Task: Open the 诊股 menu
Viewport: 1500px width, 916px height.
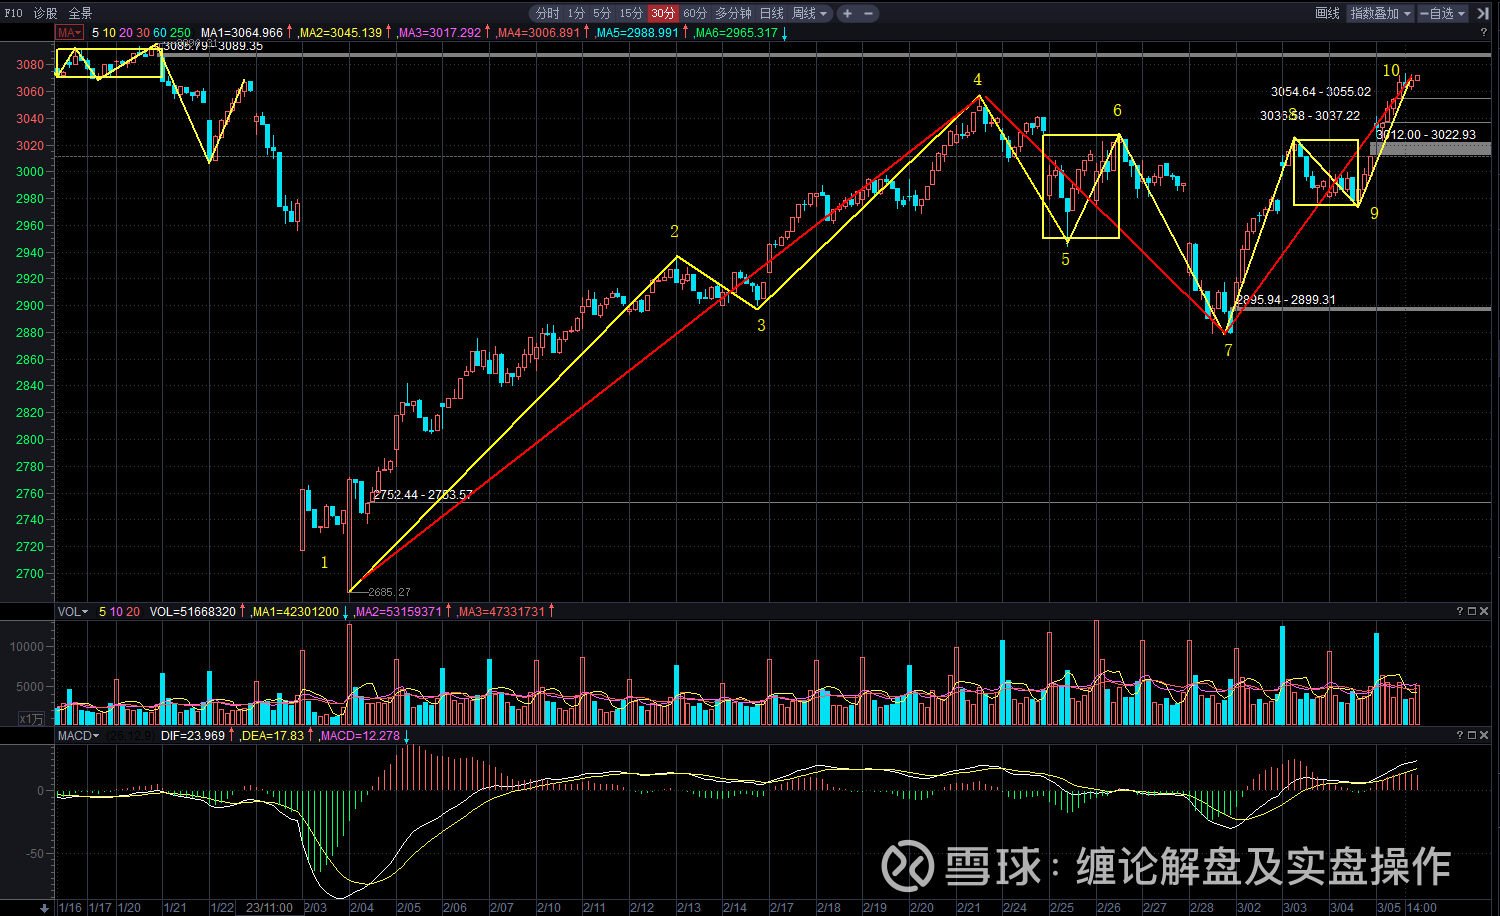Action: (x=45, y=13)
